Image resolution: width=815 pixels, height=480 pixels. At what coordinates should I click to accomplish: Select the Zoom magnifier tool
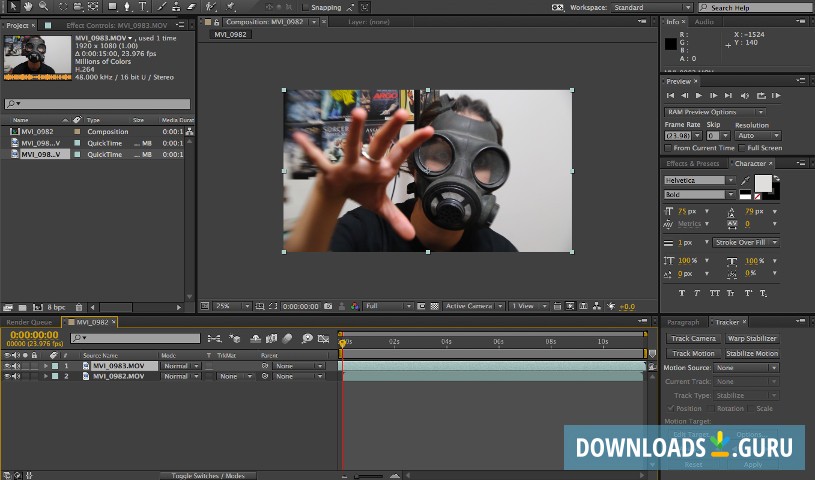pyautogui.click(x=44, y=6)
